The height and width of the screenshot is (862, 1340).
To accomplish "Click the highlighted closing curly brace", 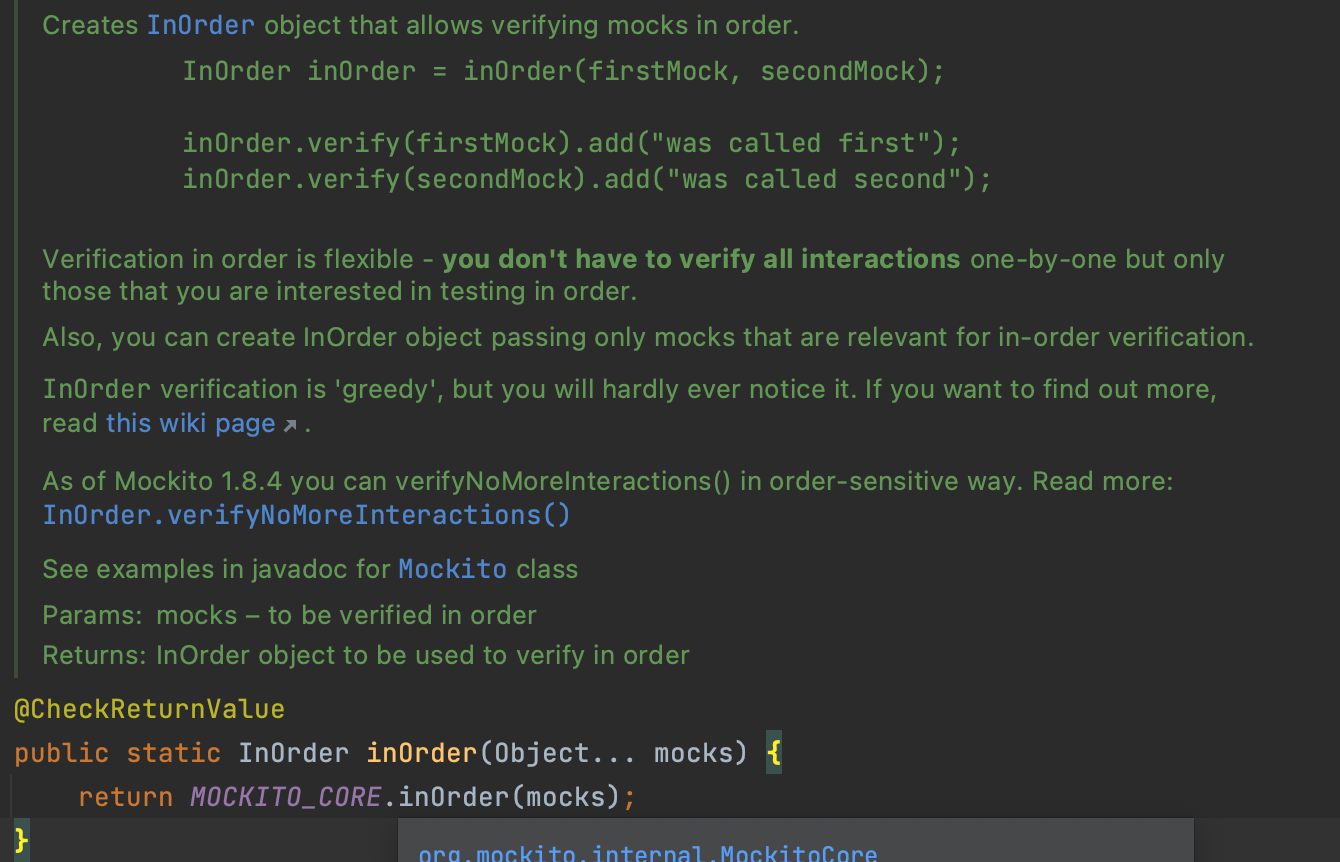I will tap(22, 839).
